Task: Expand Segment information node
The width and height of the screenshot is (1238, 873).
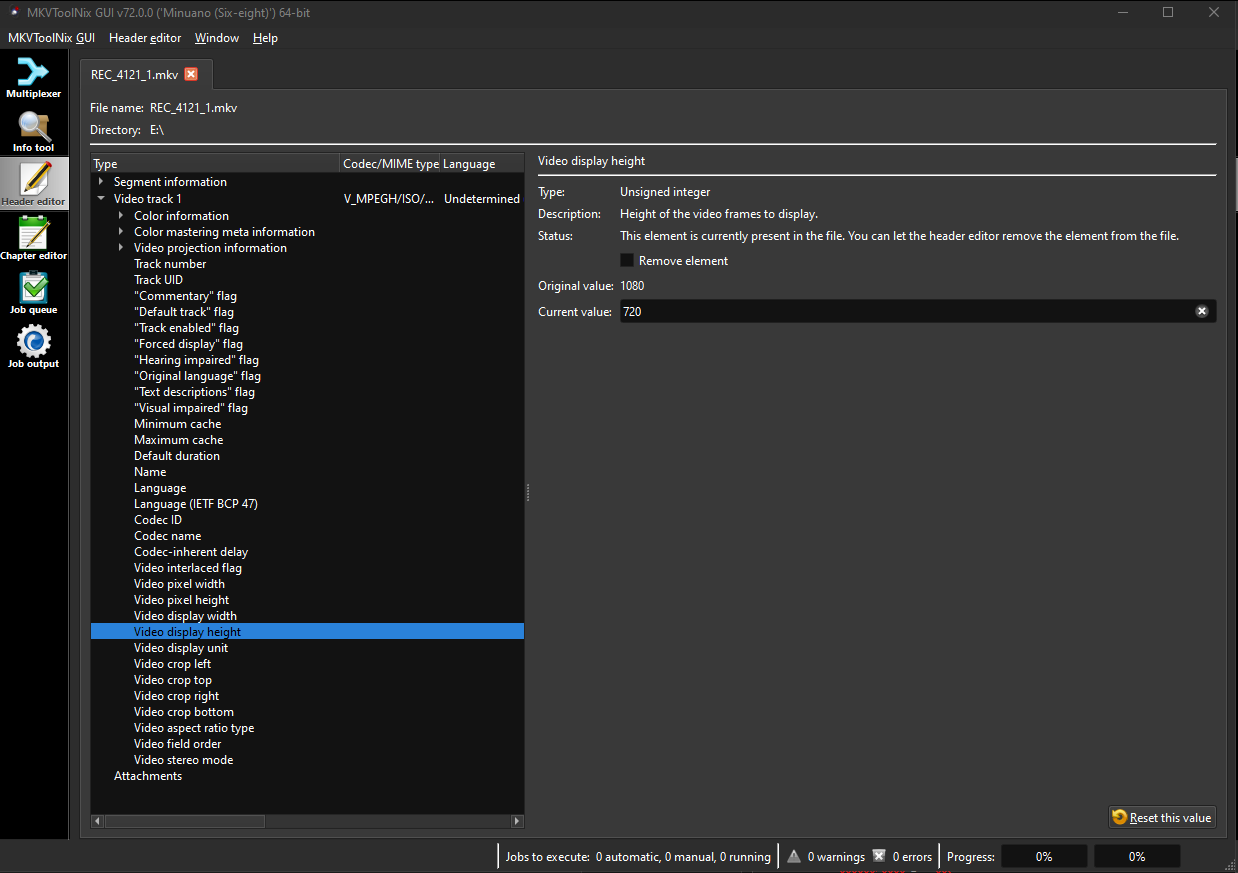Action: pos(101,182)
